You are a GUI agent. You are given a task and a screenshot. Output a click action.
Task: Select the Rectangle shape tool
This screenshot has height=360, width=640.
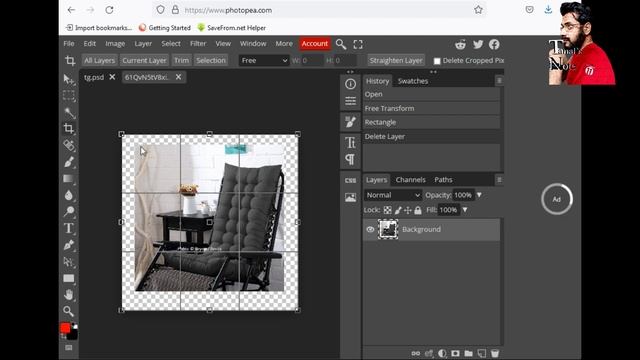[69, 278]
